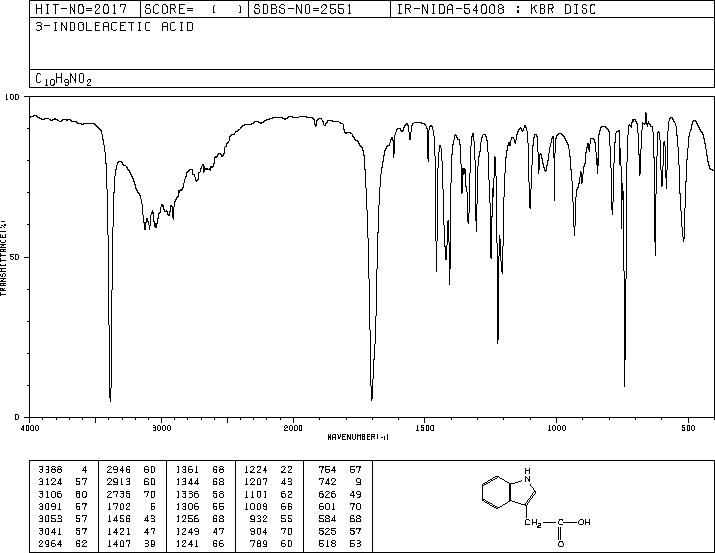Select peak entry 1009 in table
Viewport: 715px width, 553px height.
tap(269, 506)
